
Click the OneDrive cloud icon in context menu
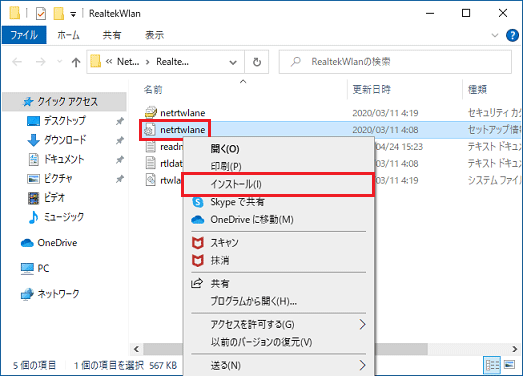198,220
